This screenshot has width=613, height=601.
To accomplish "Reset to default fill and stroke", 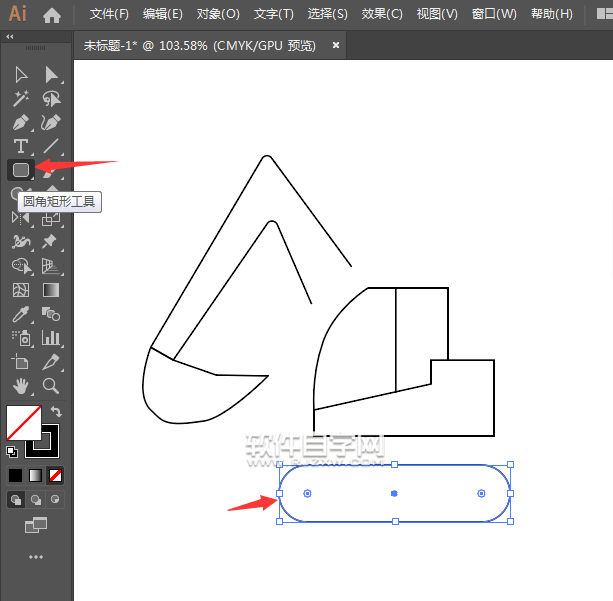I will [12, 452].
